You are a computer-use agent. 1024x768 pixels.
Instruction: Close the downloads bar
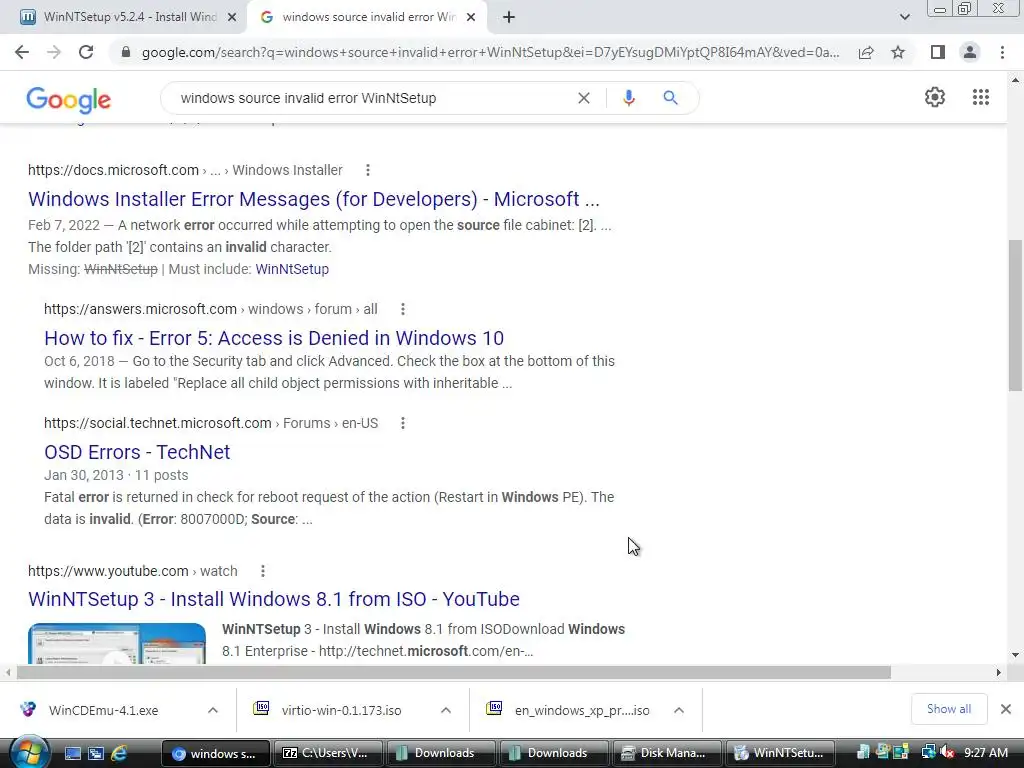tap(1006, 709)
